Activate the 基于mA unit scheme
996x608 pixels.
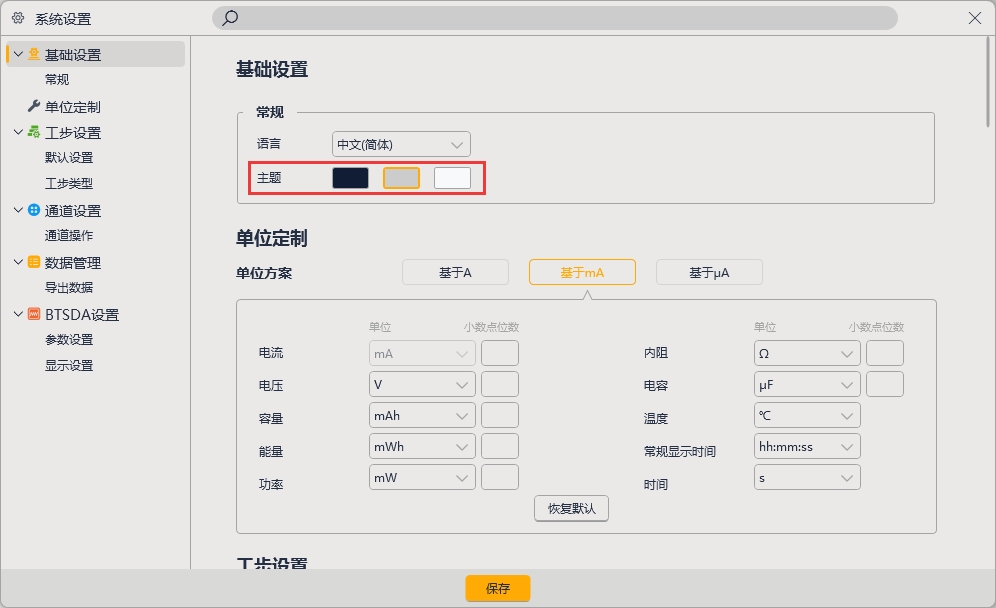click(x=582, y=271)
